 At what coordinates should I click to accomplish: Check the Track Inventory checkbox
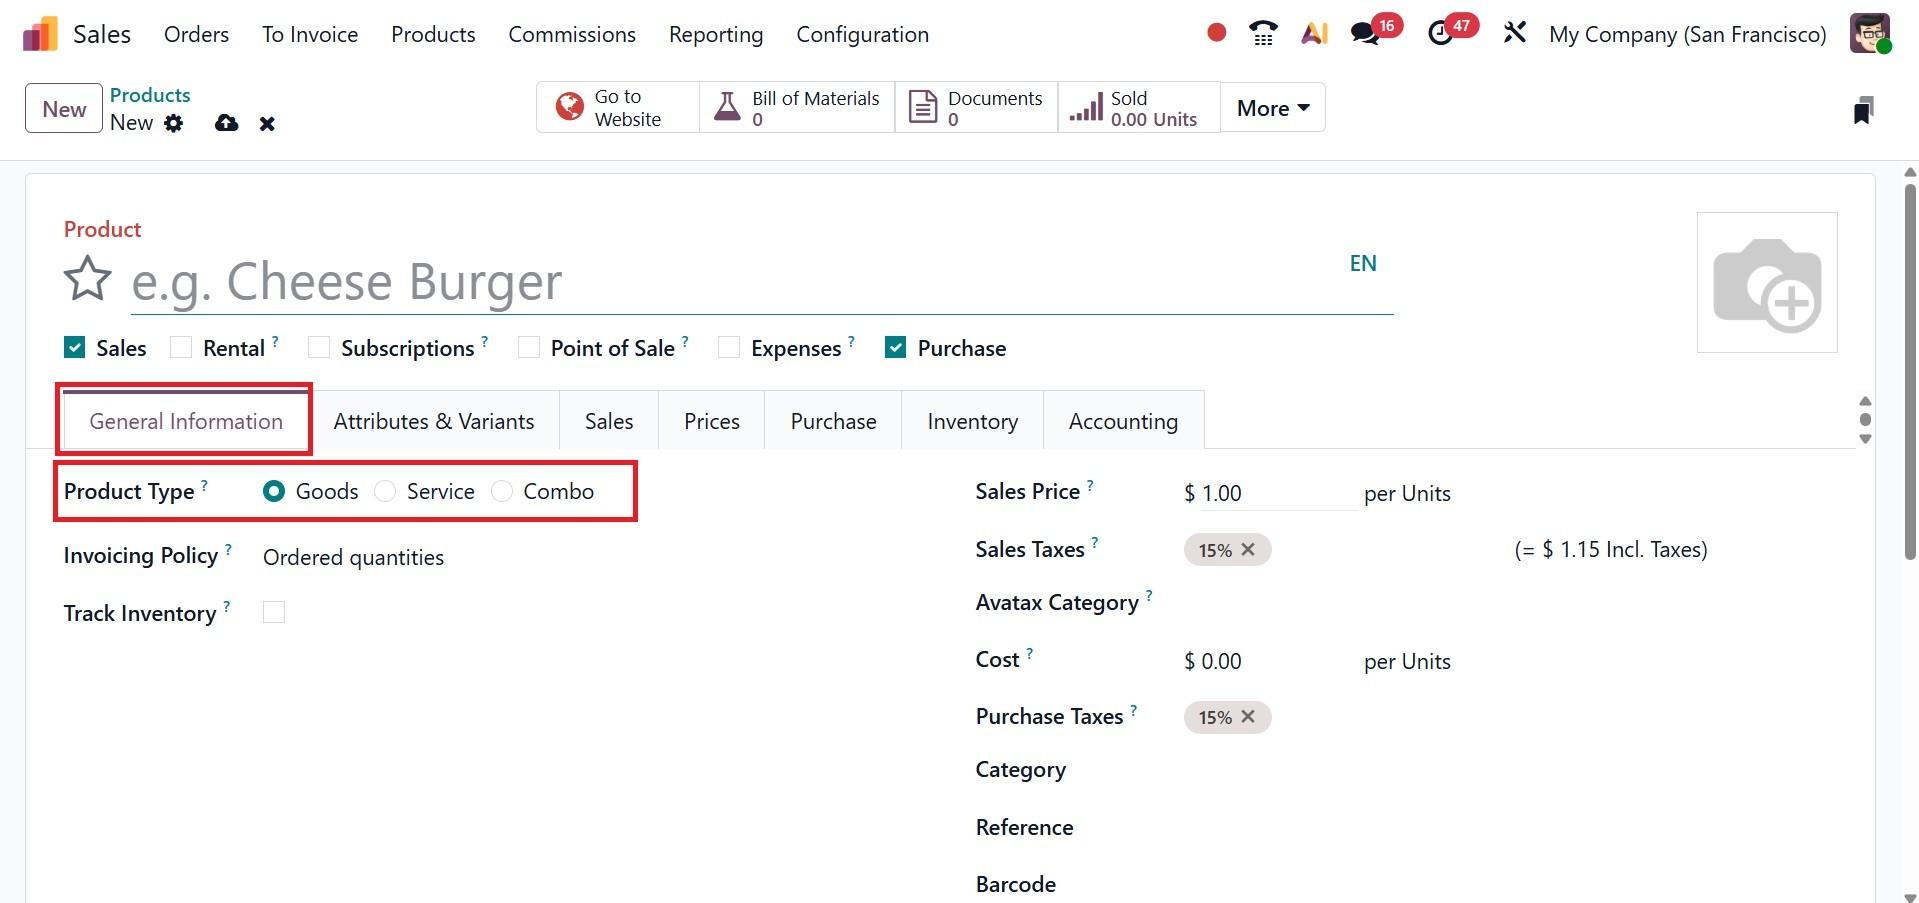[x=274, y=612]
